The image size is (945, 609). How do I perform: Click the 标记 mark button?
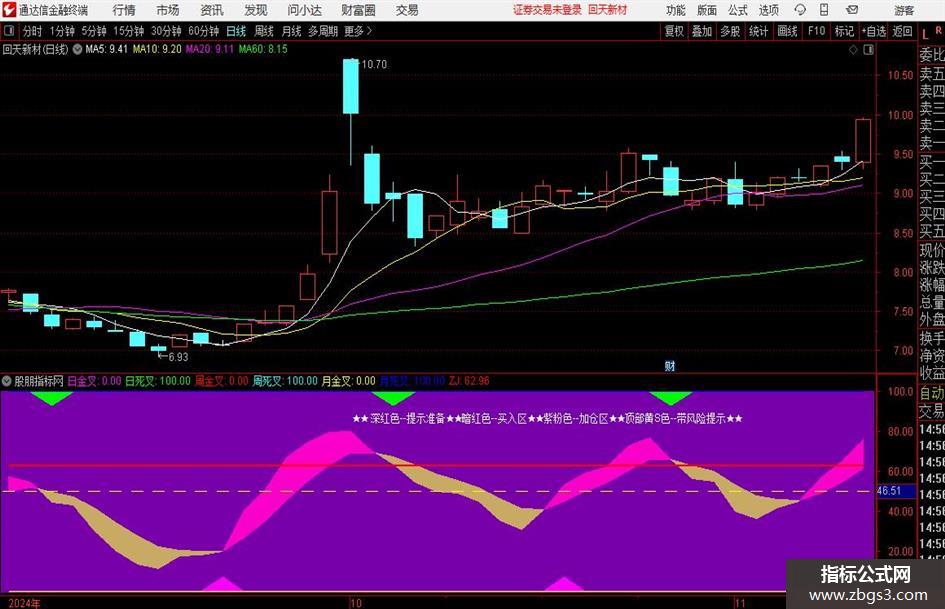(x=844, y=31)
